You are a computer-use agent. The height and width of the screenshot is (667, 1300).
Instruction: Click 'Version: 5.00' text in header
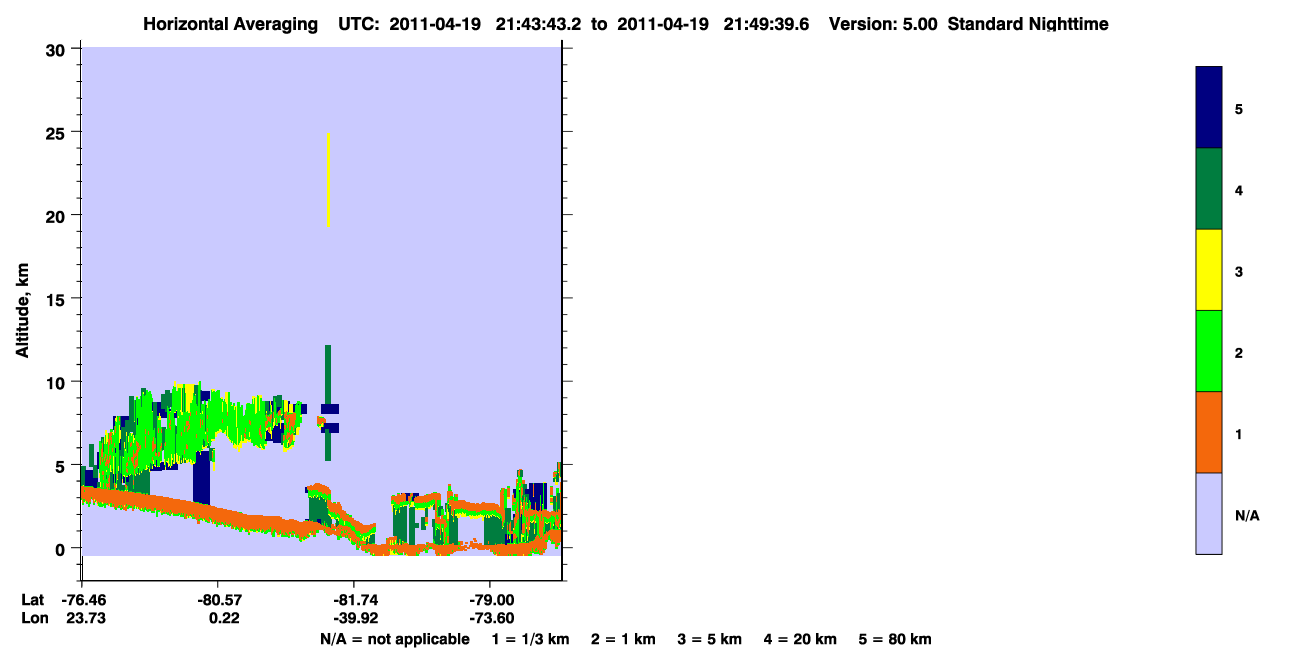click(x=884, y=24)
